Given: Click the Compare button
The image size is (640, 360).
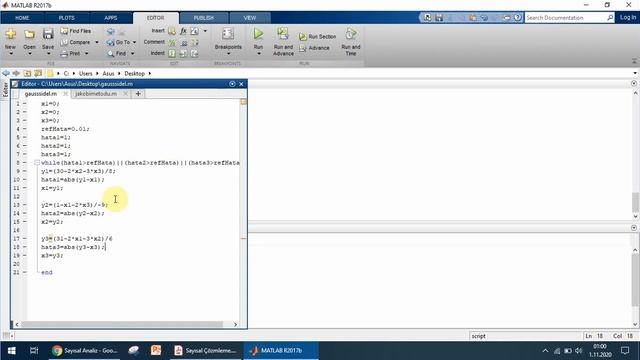Looking at the screenshot, I should click(x=76, y=42).
